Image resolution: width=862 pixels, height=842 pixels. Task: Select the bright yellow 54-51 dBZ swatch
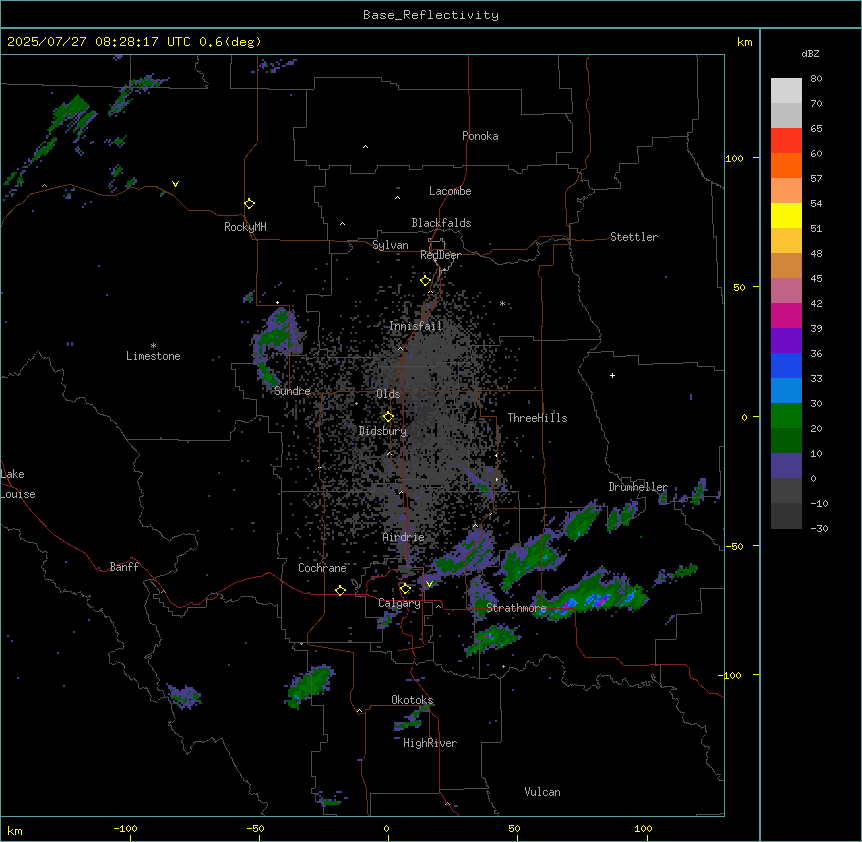pos(786,215)
